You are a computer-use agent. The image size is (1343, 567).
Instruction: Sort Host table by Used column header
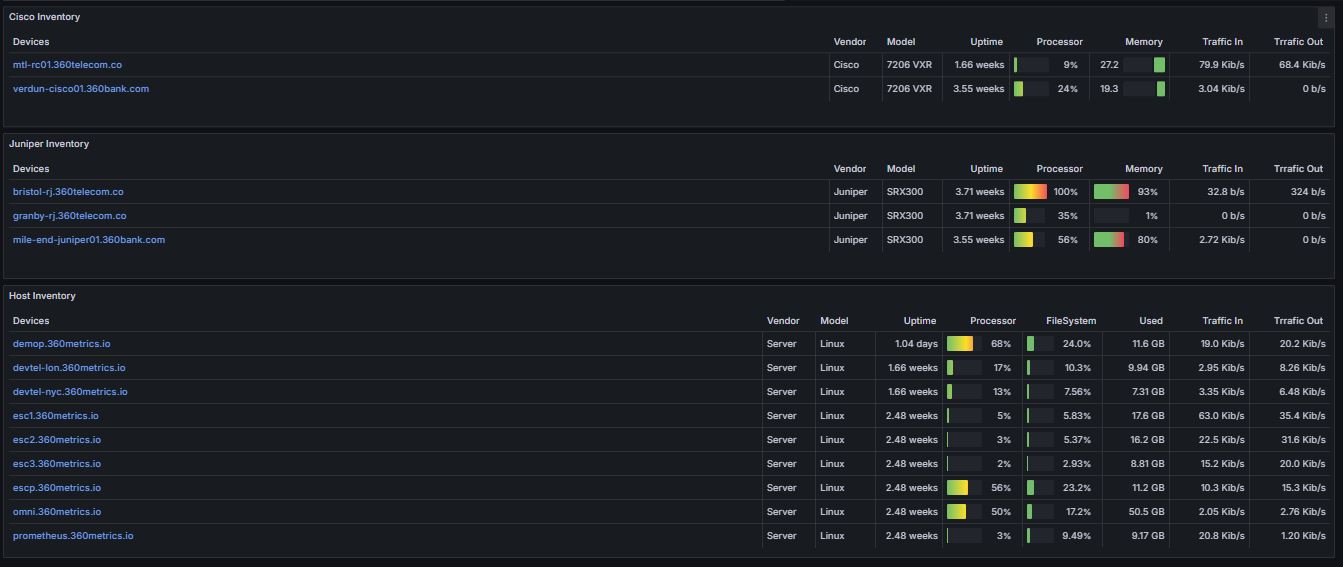1151,321
